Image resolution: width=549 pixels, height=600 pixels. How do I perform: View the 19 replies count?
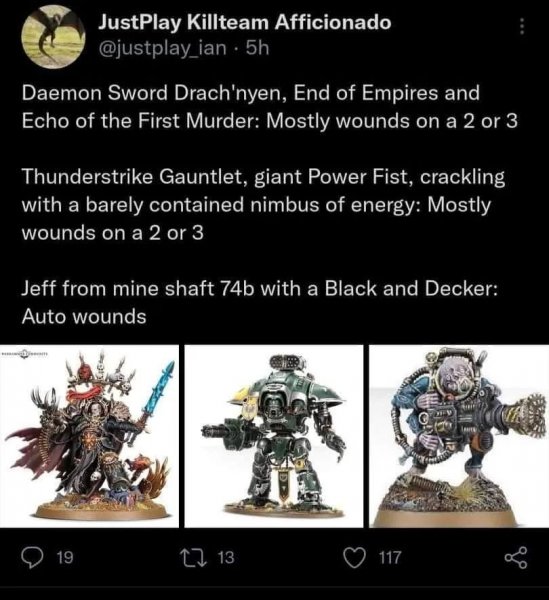(65, 558)
